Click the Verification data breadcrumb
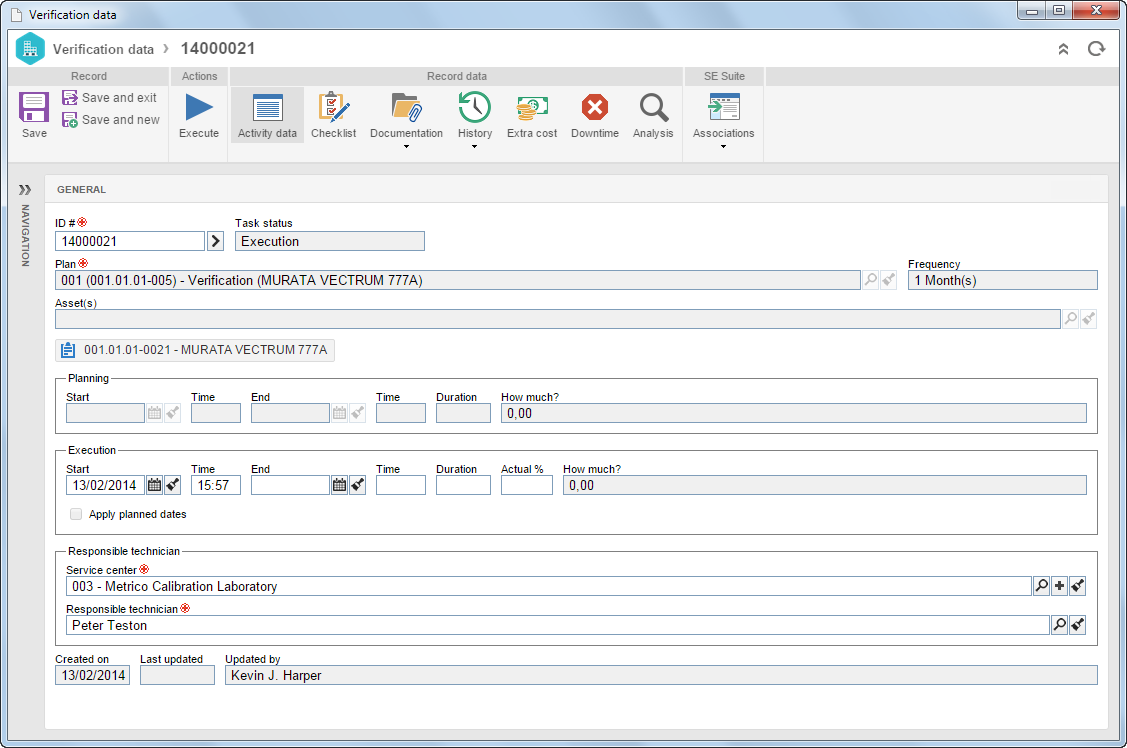Screen dimensions: 1127x748 (x=104, y=49)
